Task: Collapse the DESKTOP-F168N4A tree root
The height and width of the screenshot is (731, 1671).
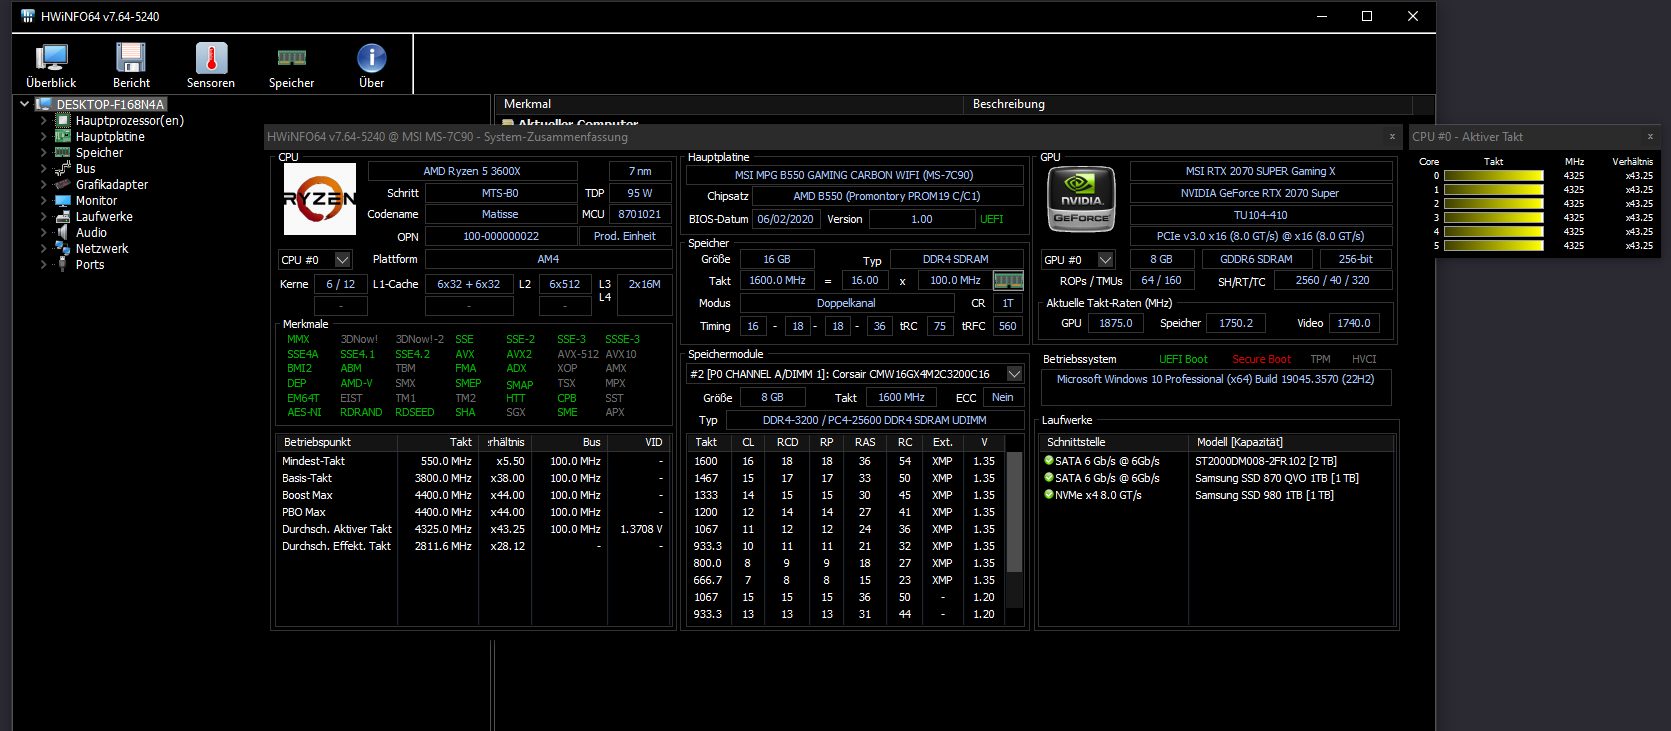Action: pyautogui.click(x=25, y=104)
